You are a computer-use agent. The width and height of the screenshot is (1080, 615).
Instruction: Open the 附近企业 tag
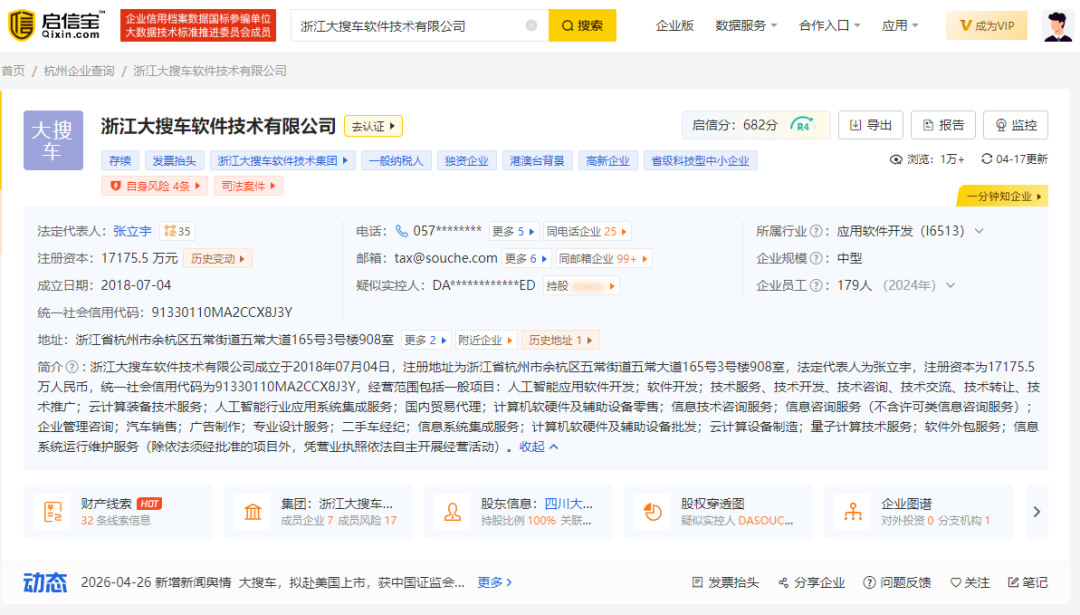(x=486, y=340)
